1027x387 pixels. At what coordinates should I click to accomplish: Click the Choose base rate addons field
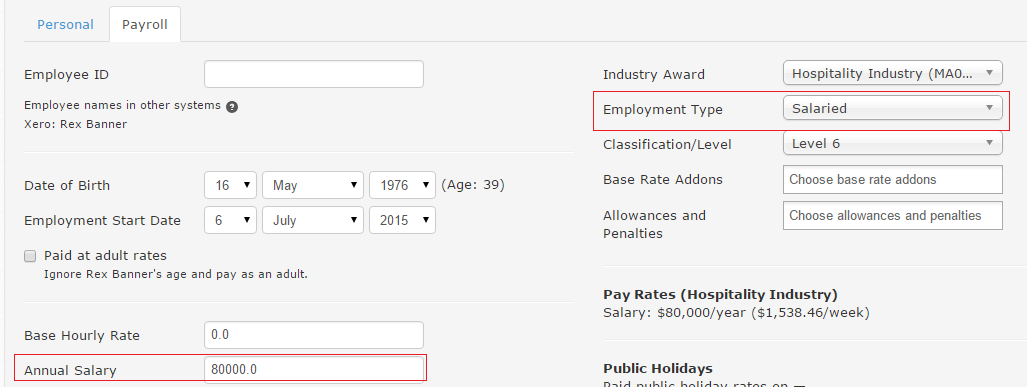pyautogui.click(x=893, y=179)
